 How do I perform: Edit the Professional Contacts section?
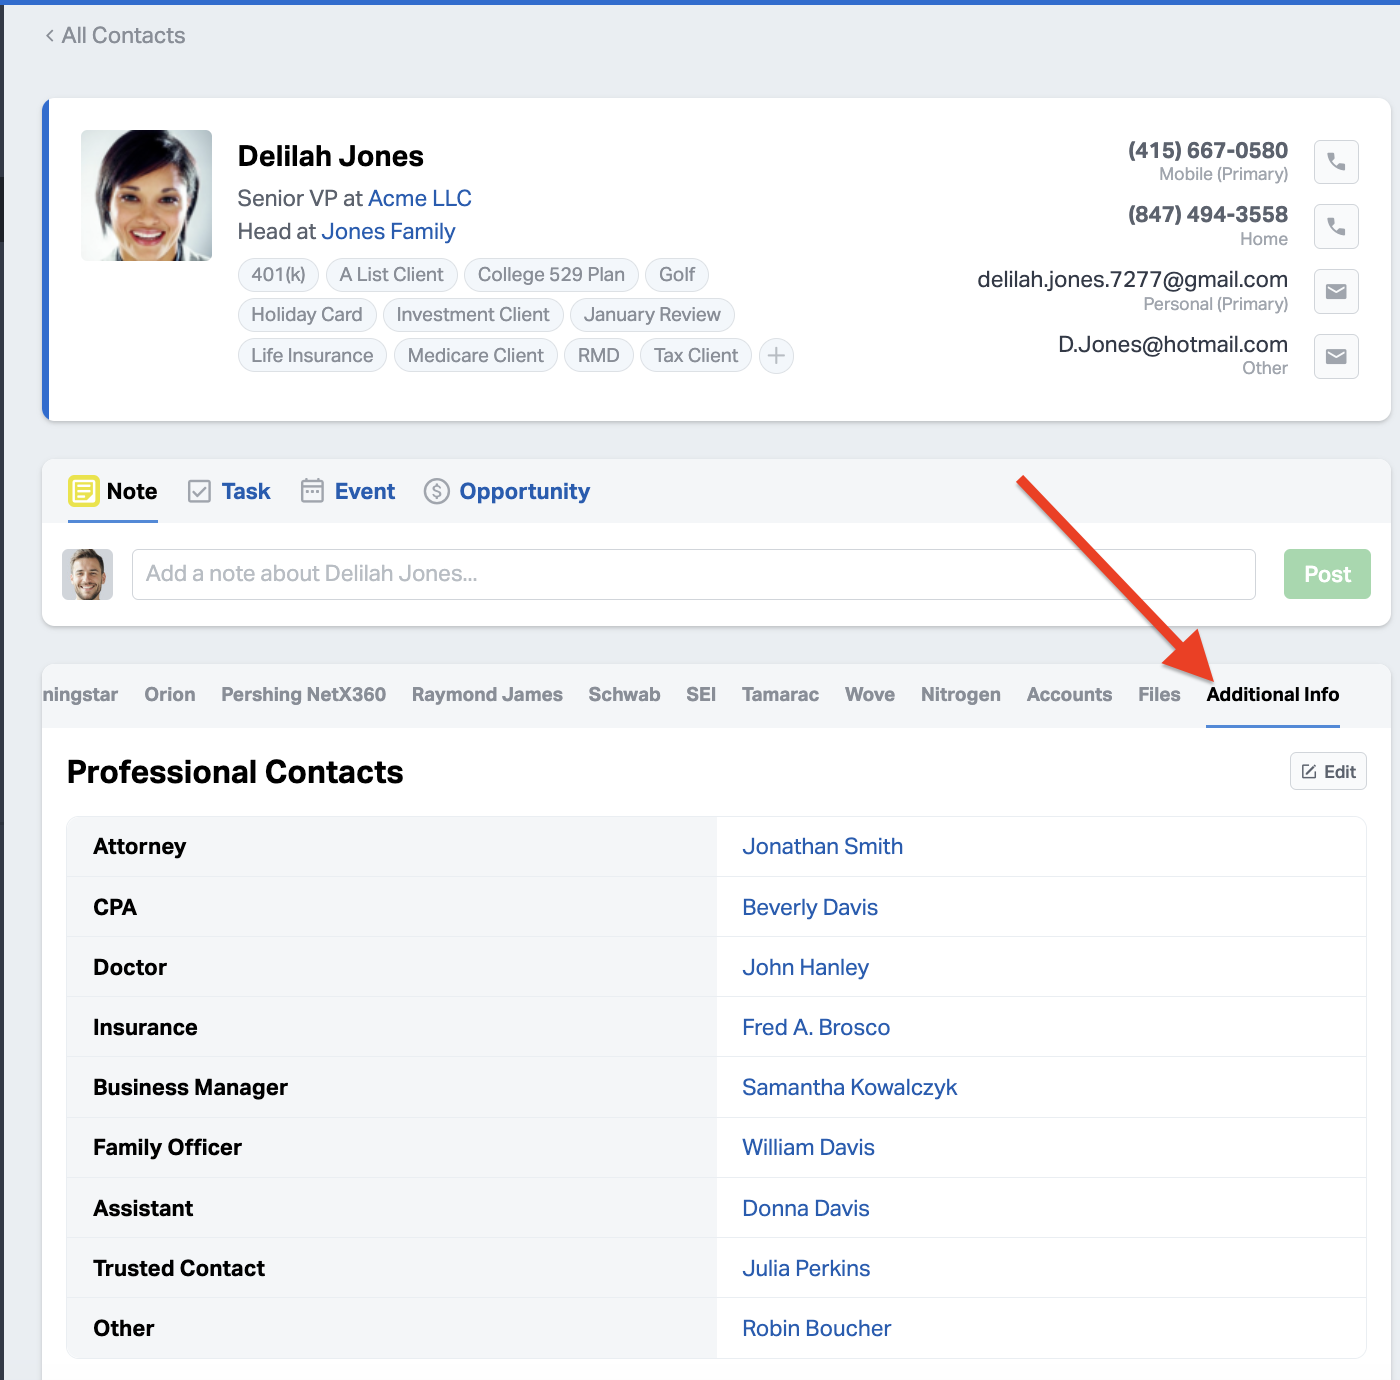coord(1327,772)
